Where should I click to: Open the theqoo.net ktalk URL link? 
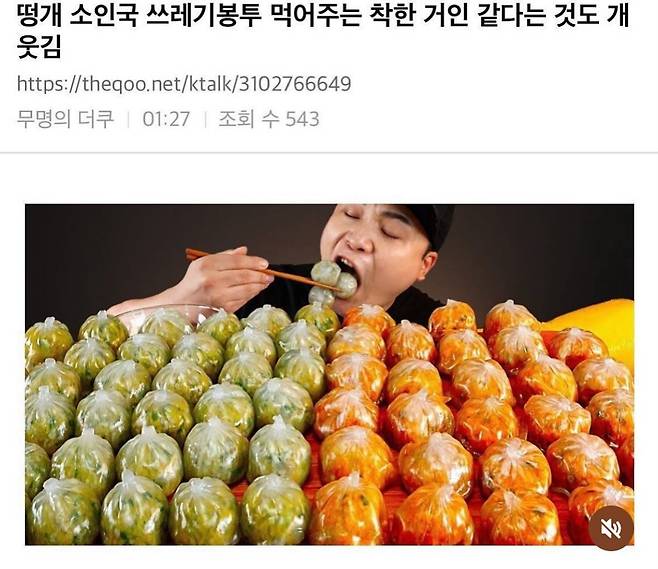[x=184, y=84]
